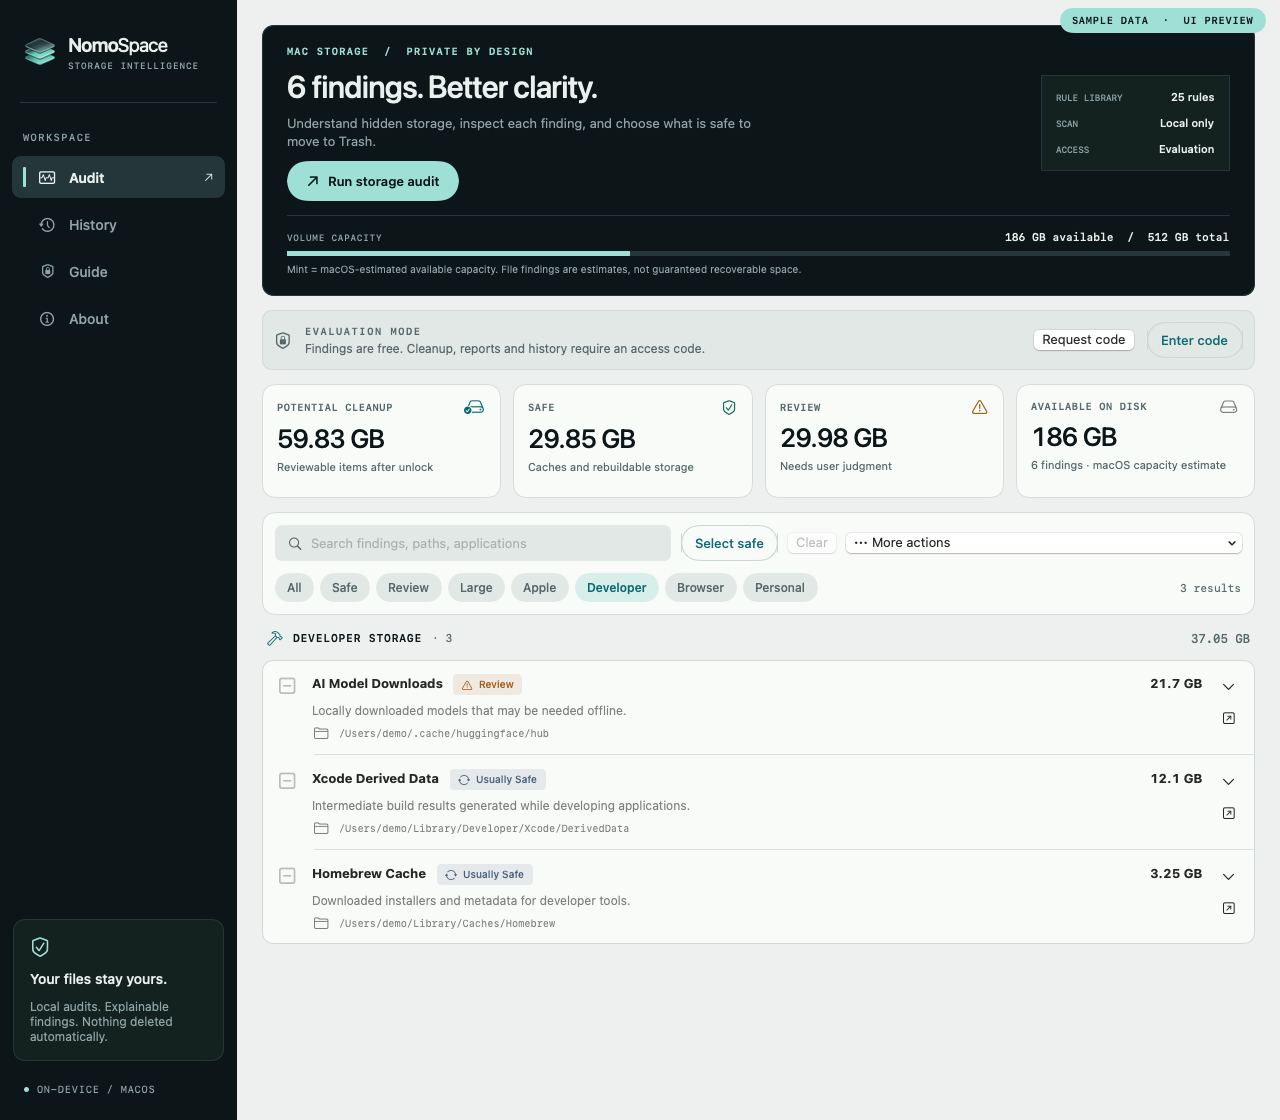
Task: Open the Audit workspace page
Action: [x=118, y=177]
